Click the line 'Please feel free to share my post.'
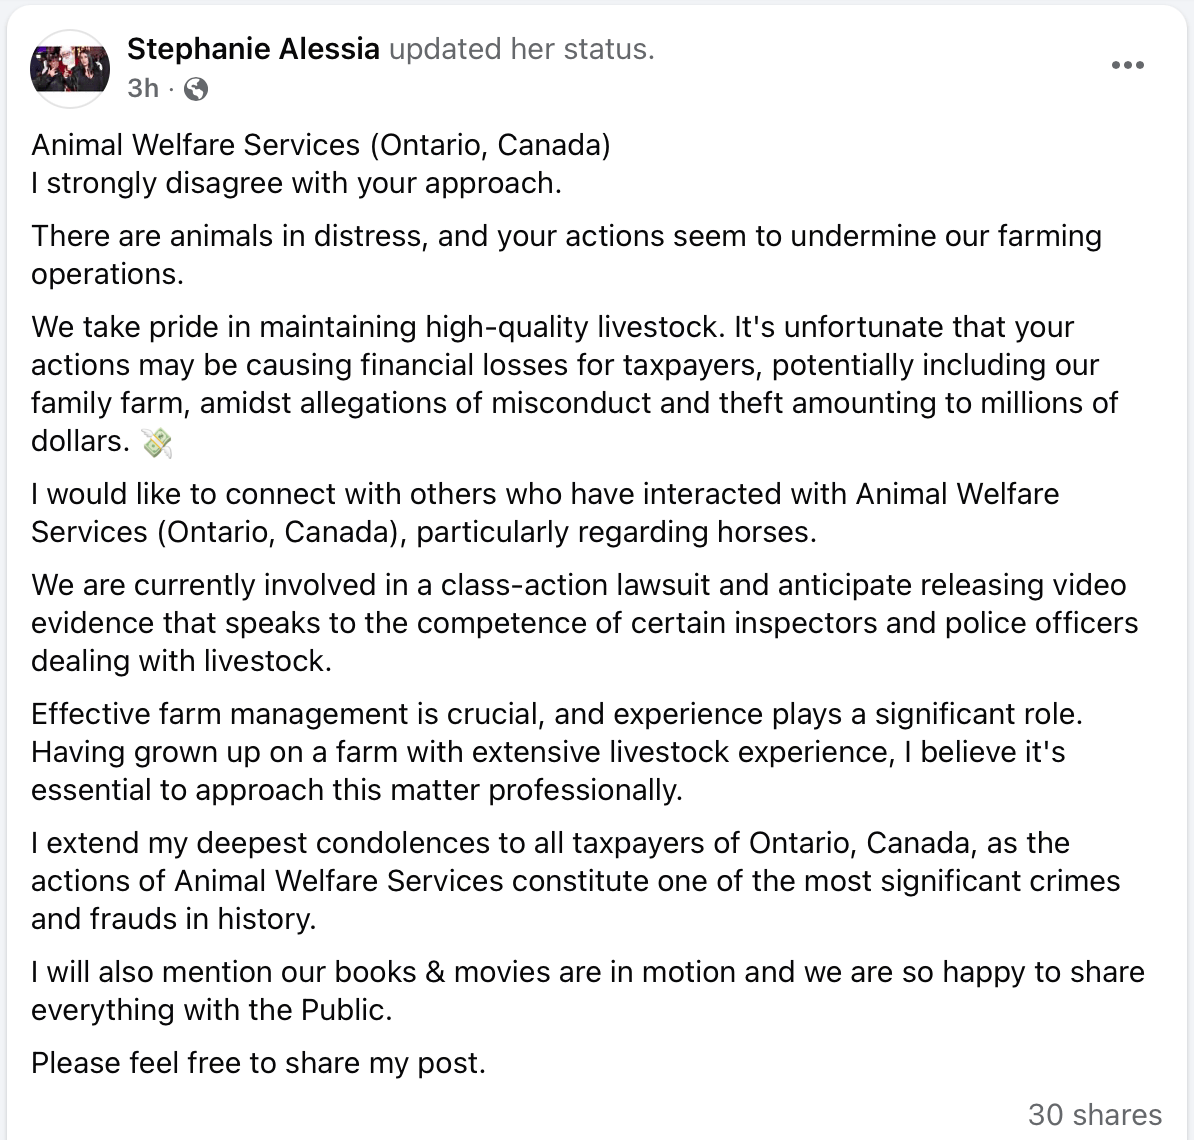The image size is (1194, 1140). click(258, 1063)
